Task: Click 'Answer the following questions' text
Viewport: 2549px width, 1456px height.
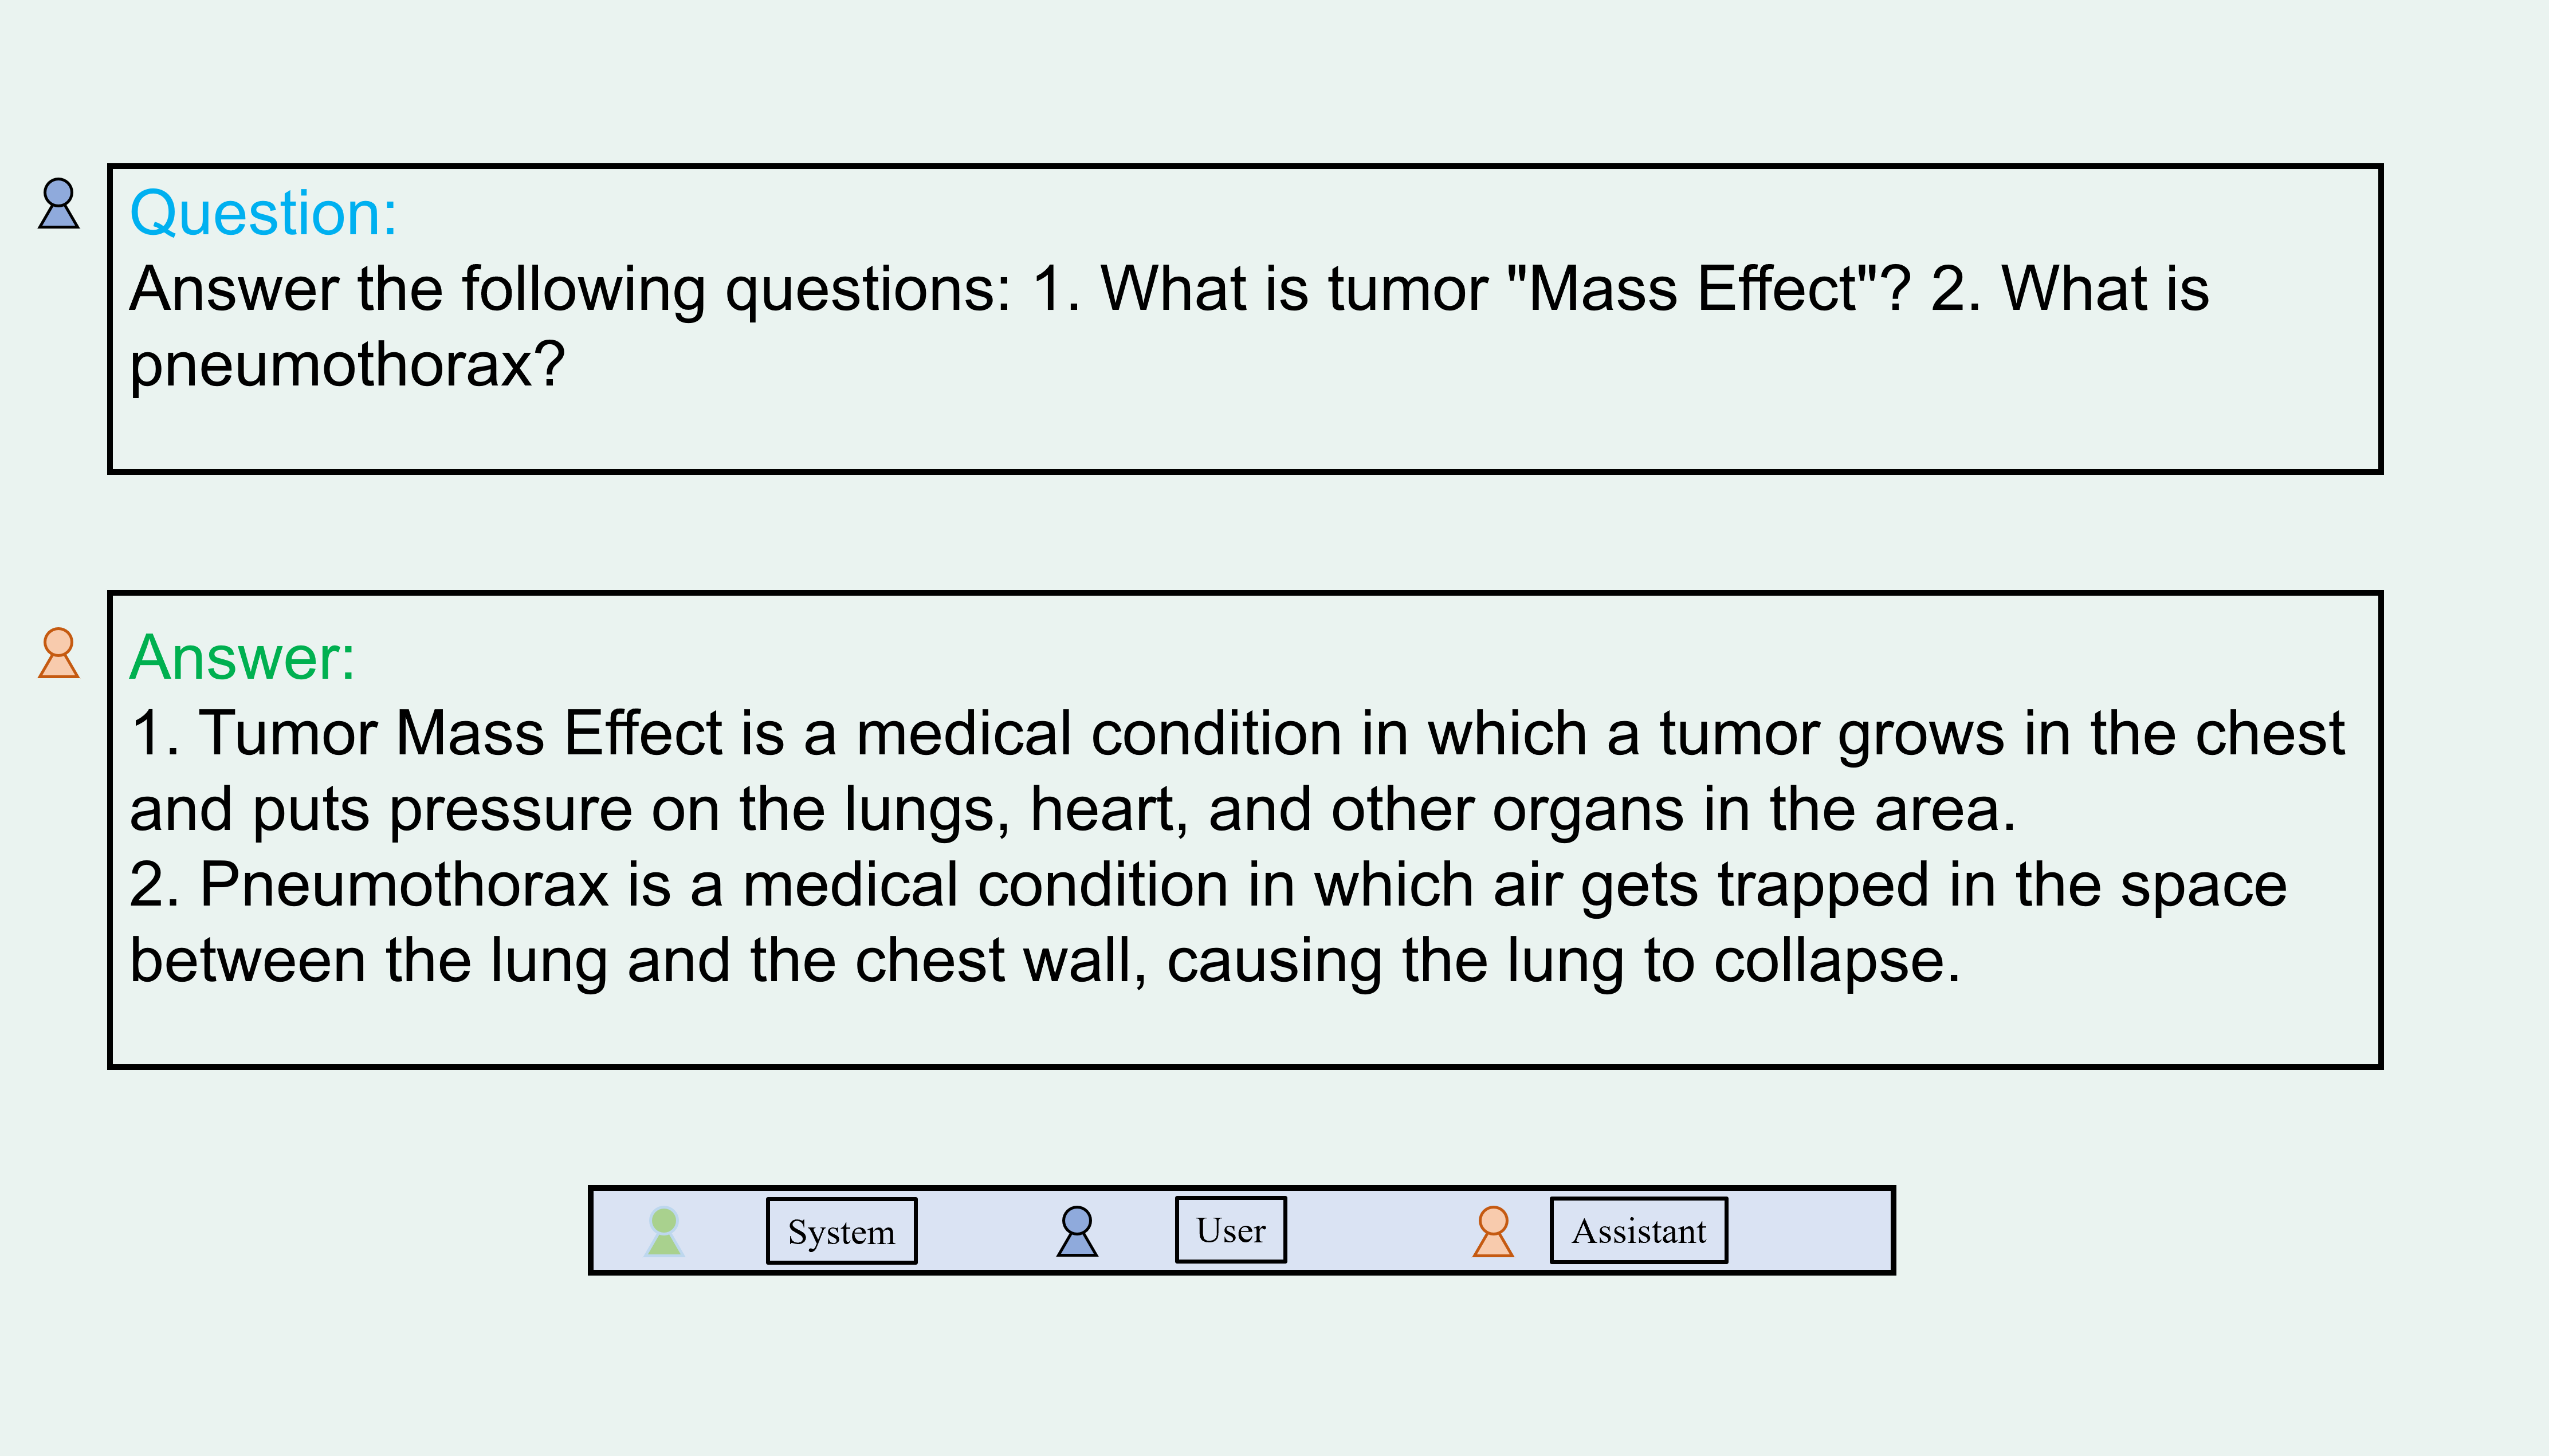Action: (571, 289)
